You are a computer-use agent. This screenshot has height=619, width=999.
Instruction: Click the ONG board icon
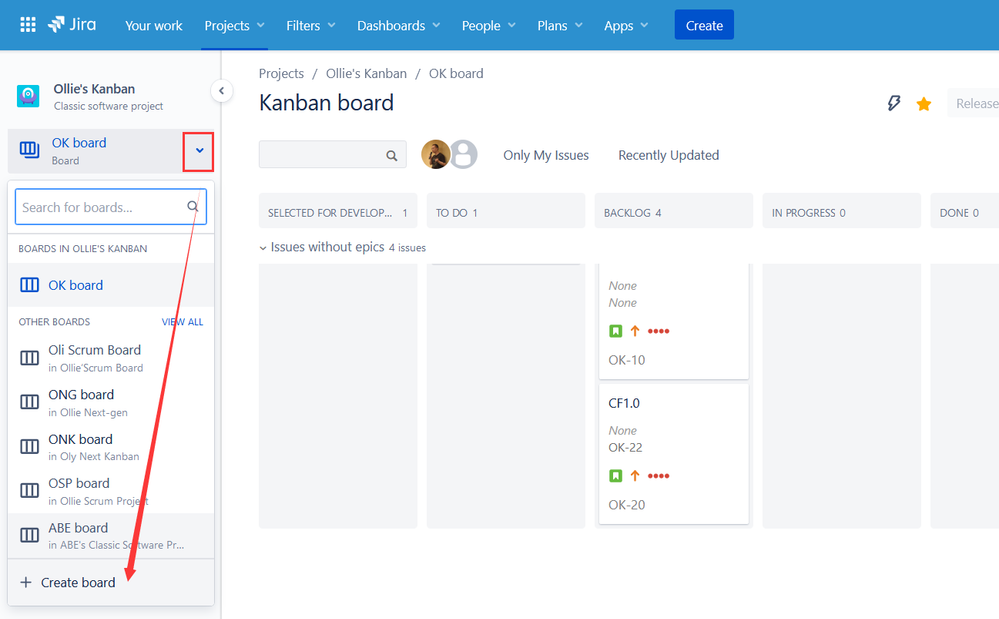pos(29,402)
